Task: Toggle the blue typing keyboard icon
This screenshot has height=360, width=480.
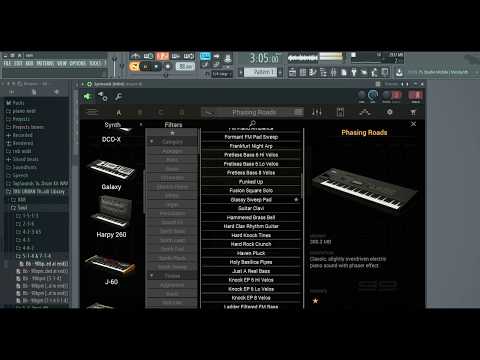Action: (x=205, y=56)
